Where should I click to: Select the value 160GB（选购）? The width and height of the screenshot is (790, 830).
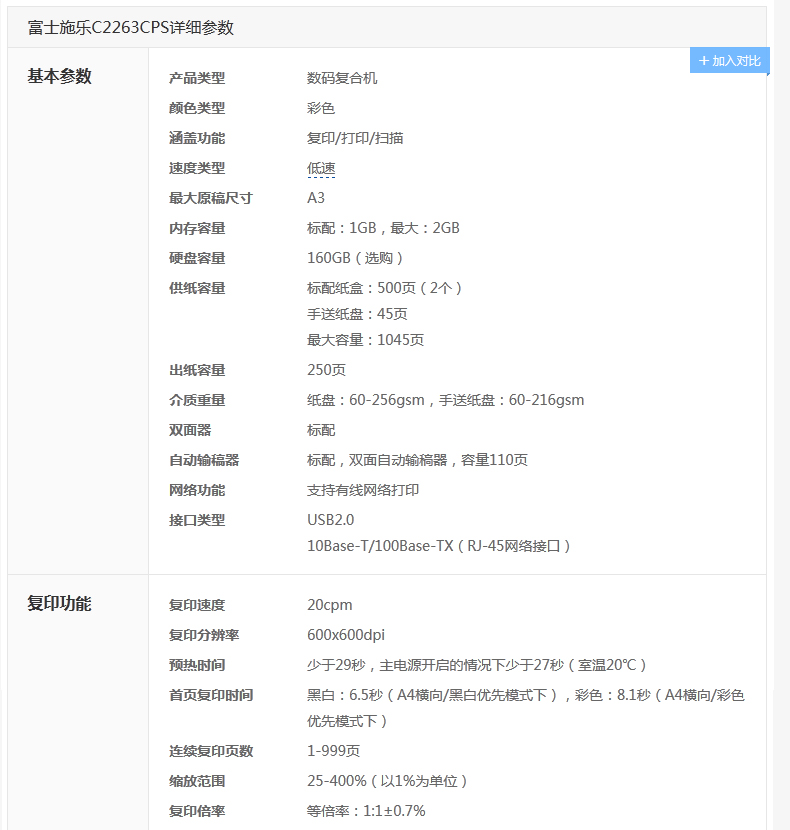coord(355,258)
